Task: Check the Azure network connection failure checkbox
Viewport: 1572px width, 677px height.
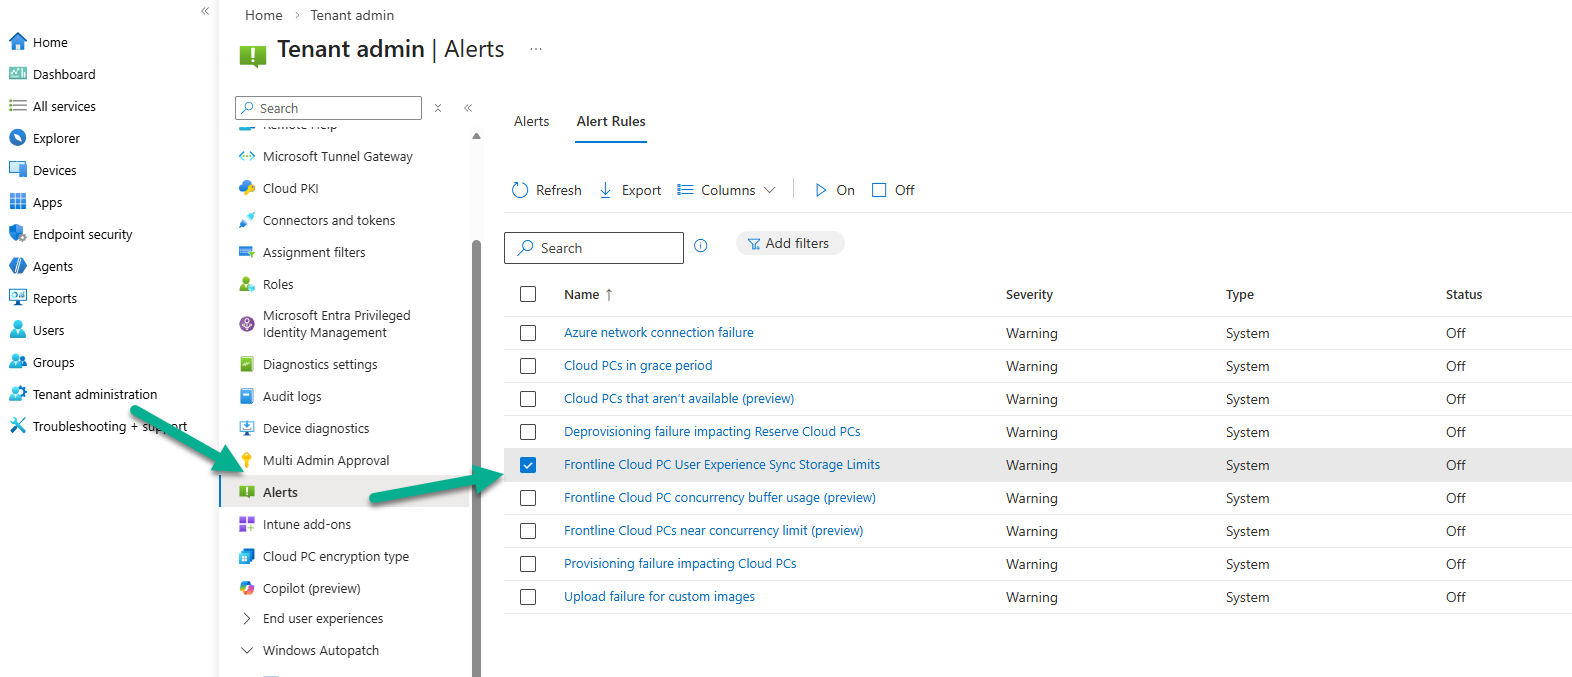Action: (x=528, y=333)
